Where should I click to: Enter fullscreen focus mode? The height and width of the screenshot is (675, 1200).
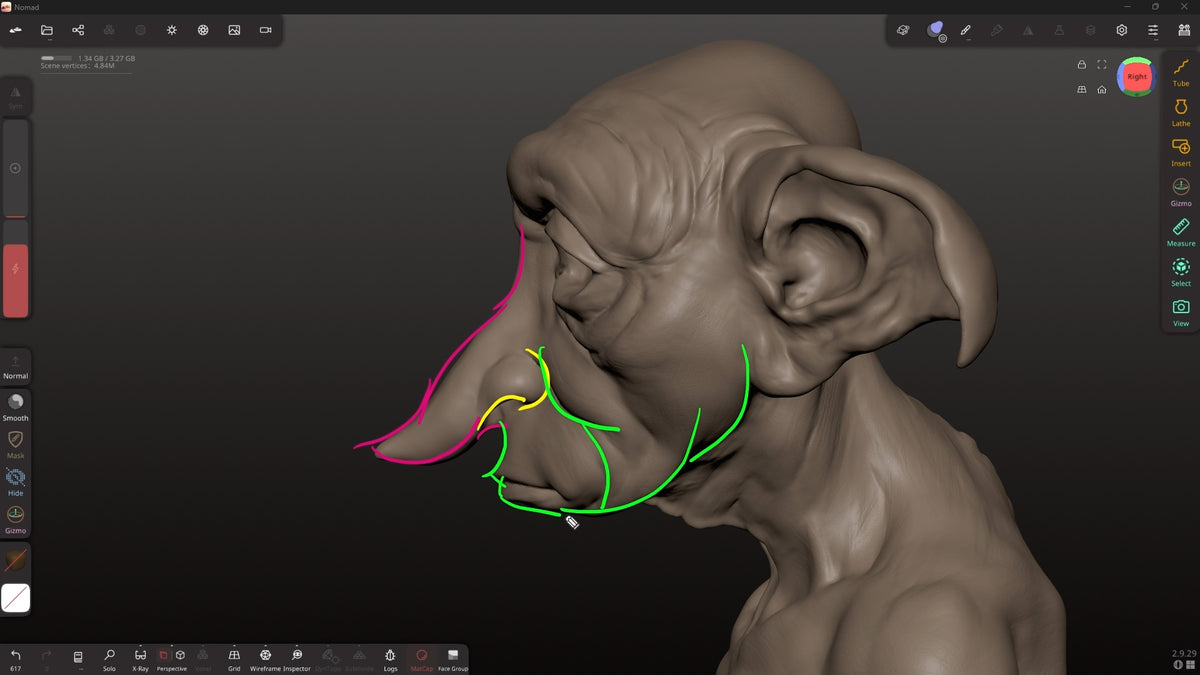click(1101, 65)
